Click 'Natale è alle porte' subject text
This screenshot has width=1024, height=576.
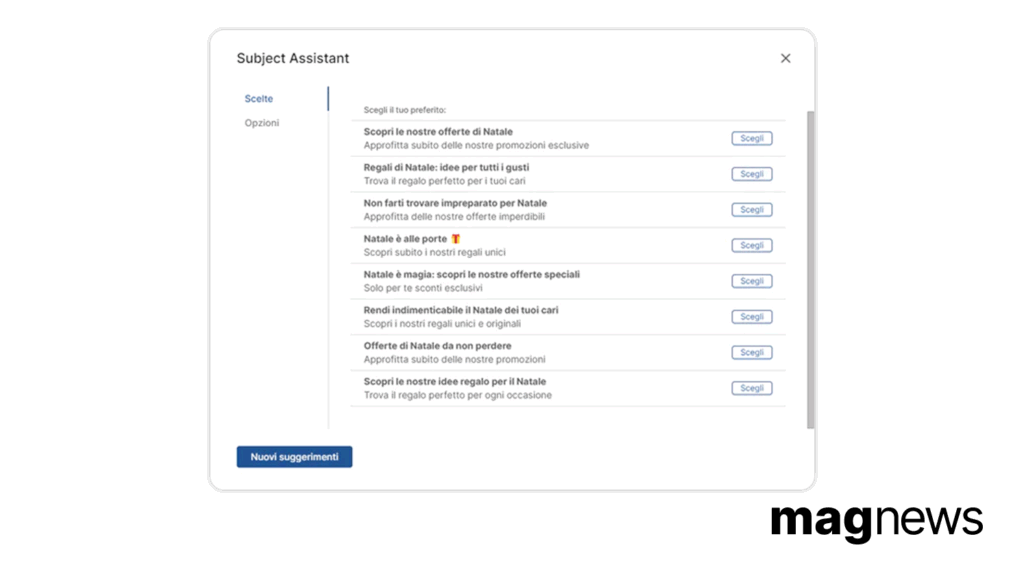point(405,239)
